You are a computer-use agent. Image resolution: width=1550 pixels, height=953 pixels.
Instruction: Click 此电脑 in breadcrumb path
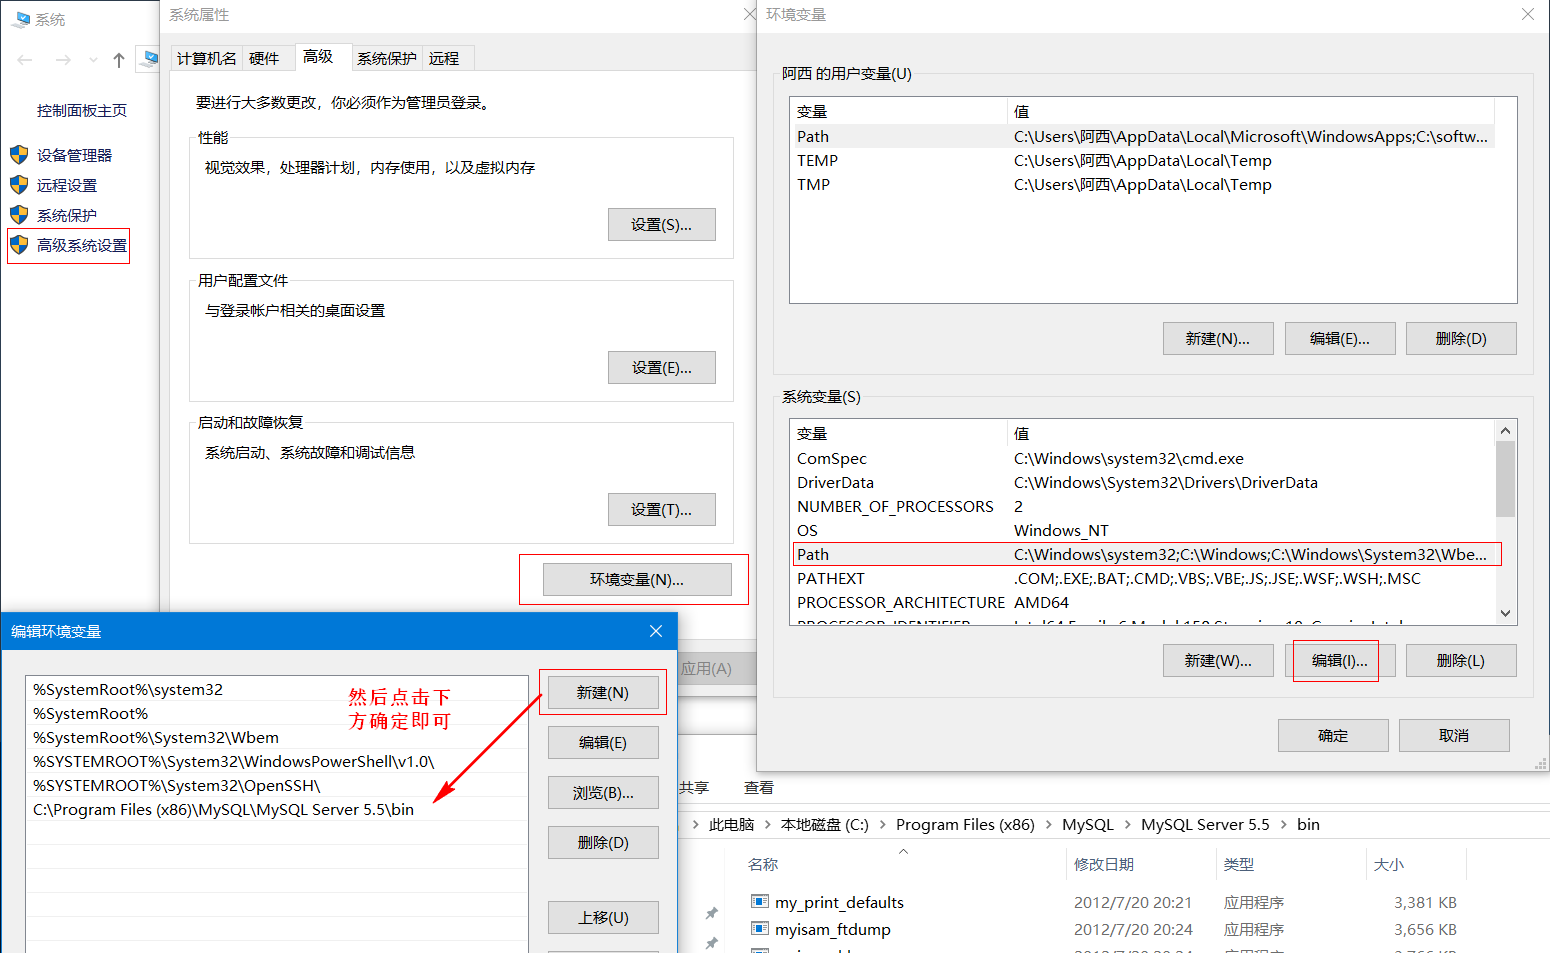pyautogui.click(x=731, y=825)
